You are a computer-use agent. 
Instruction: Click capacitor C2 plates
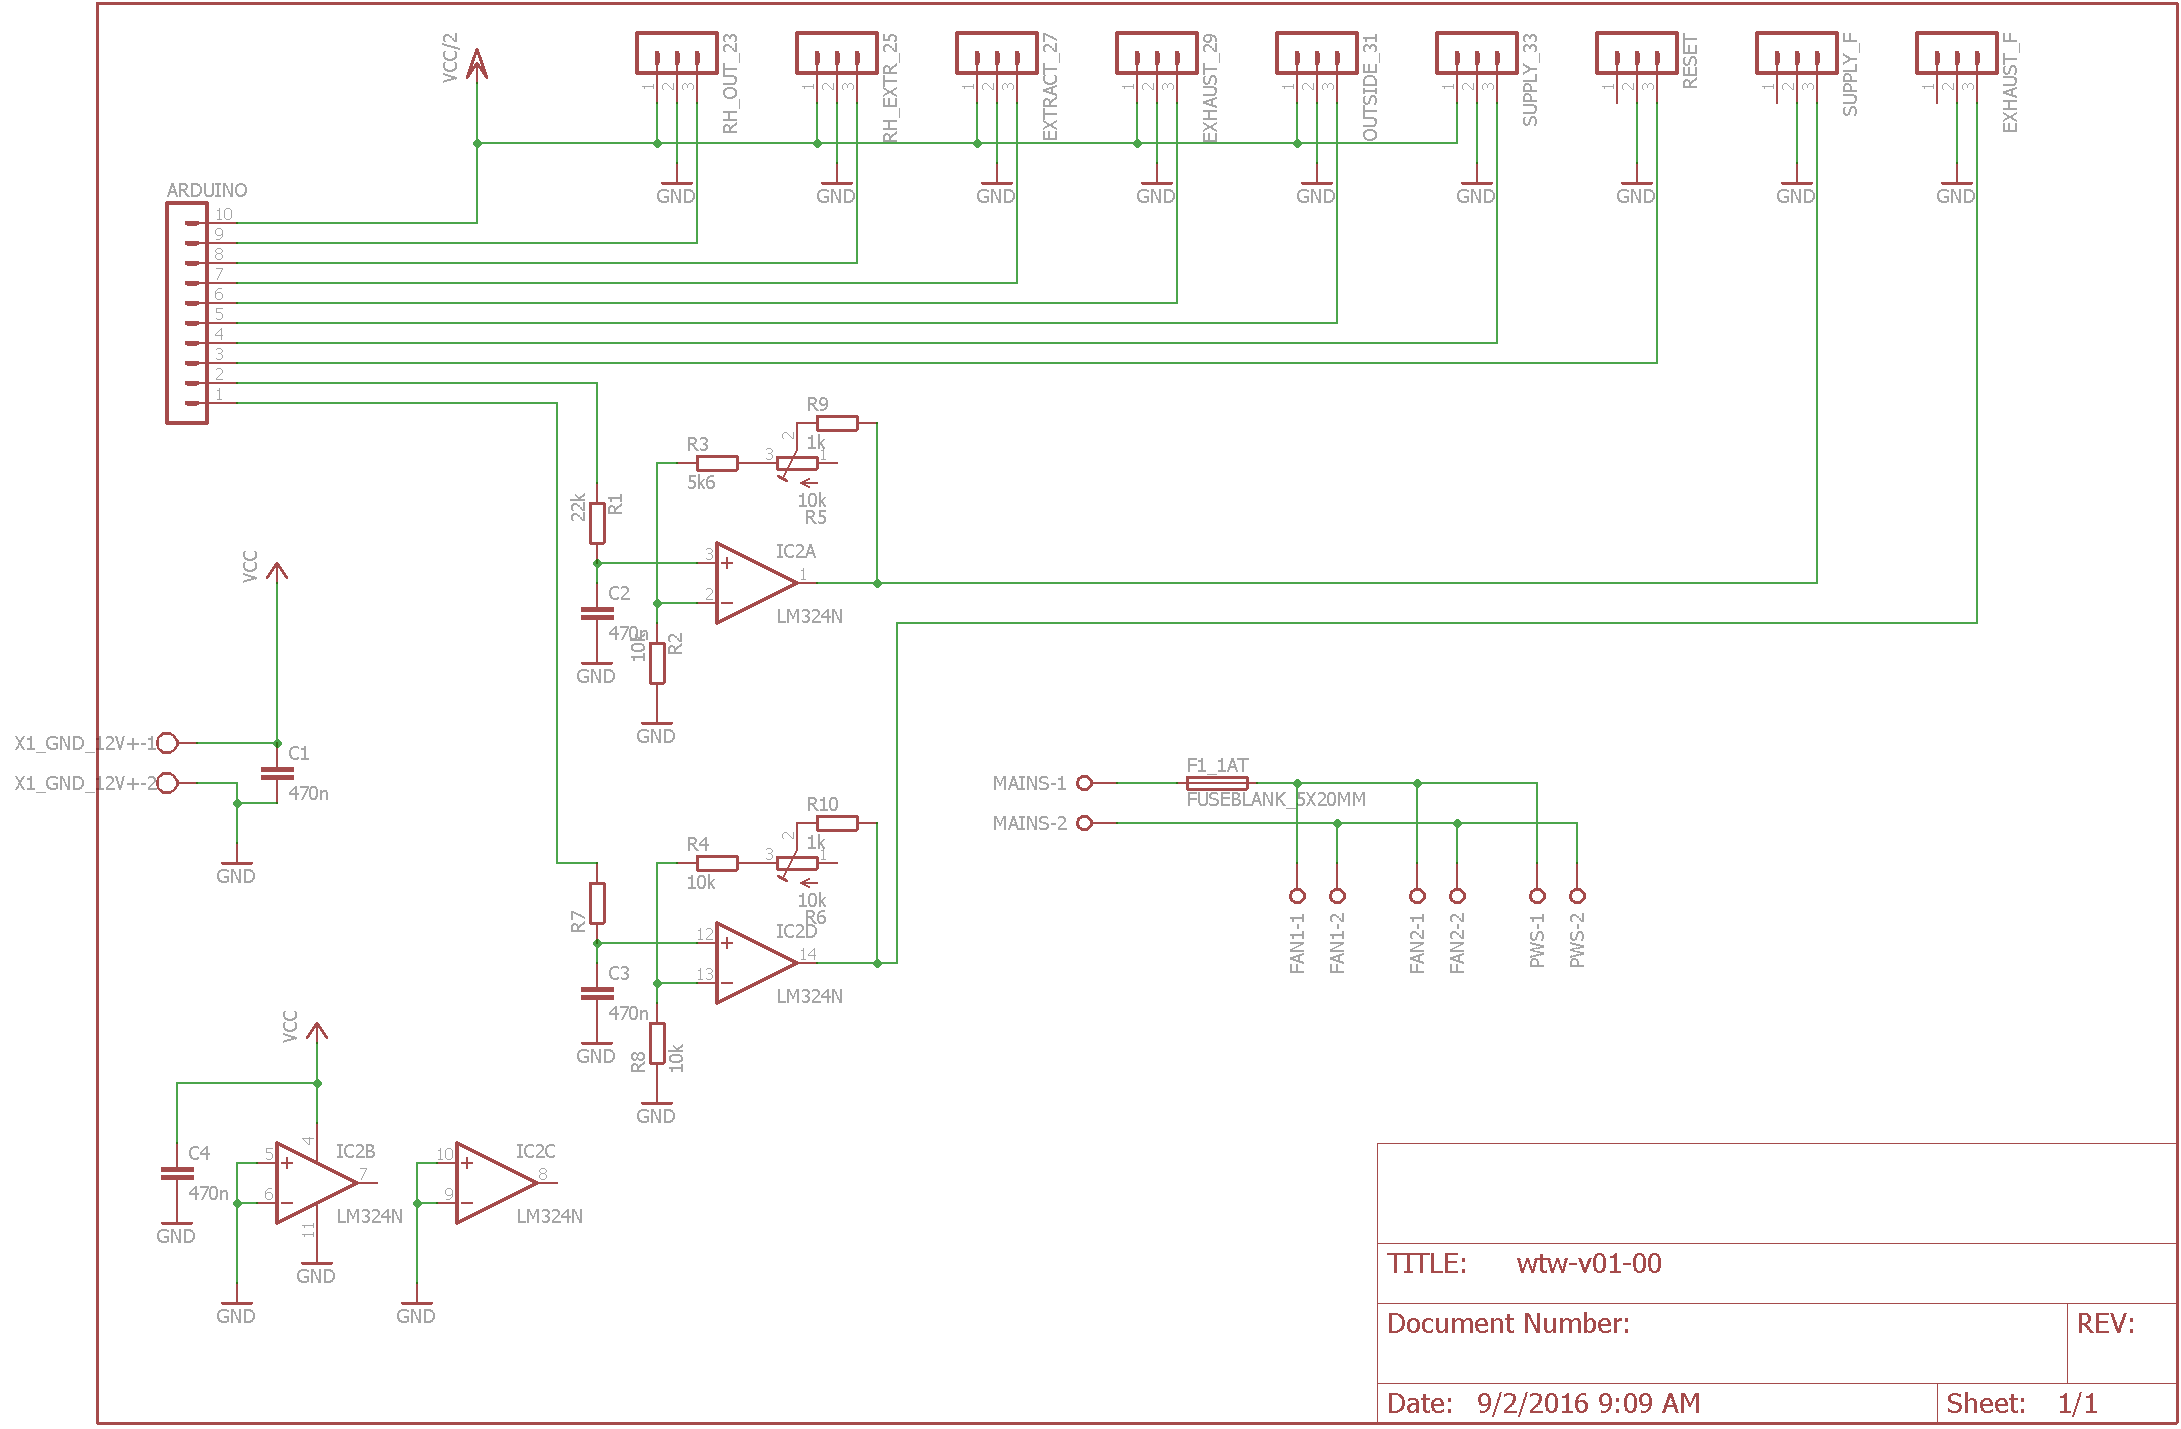click(597, 613)
